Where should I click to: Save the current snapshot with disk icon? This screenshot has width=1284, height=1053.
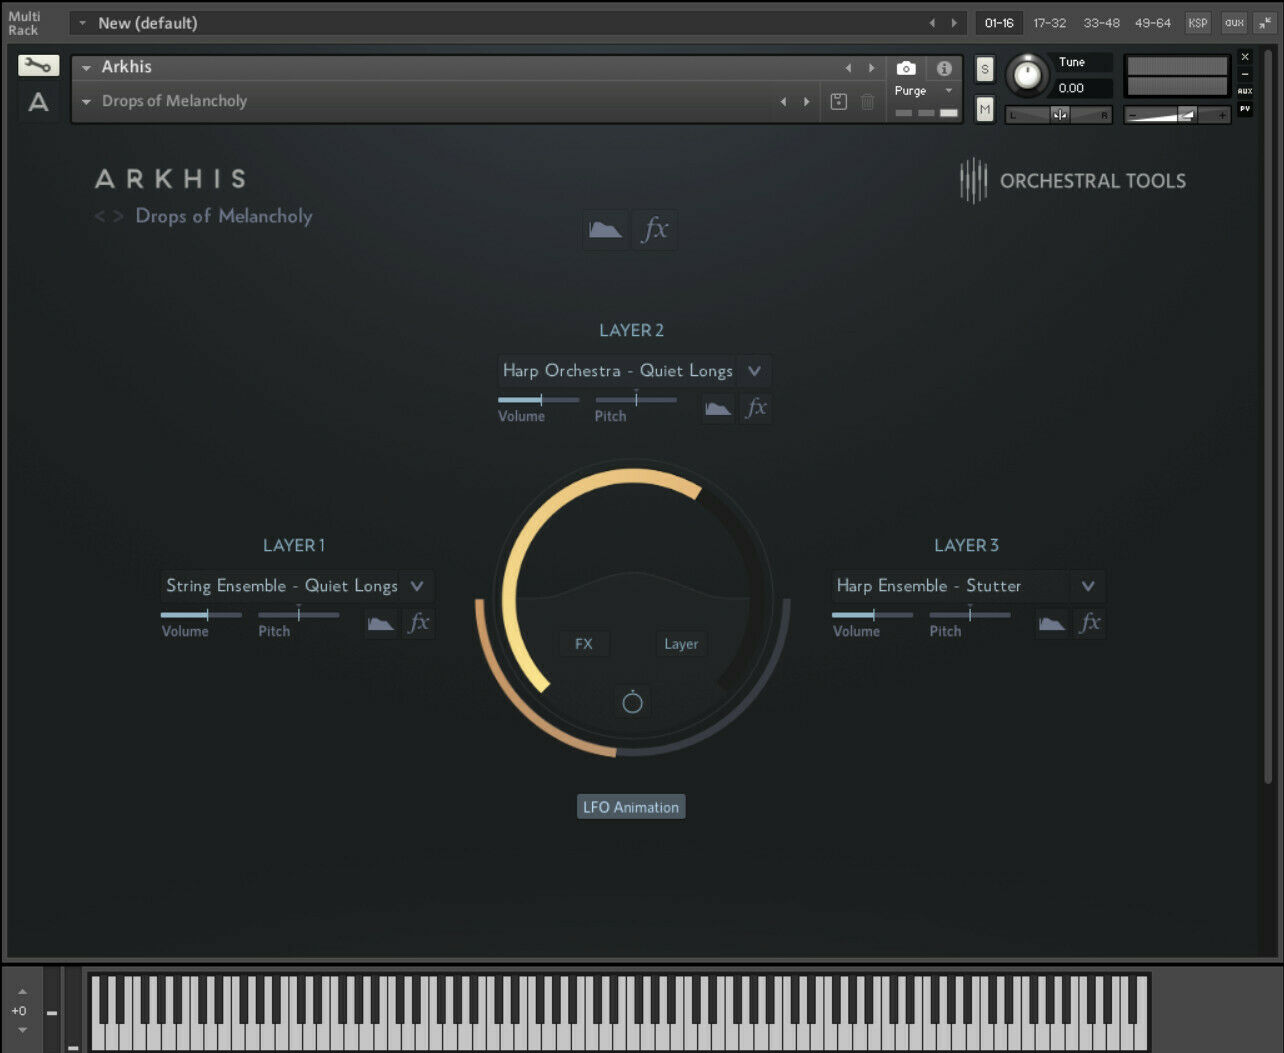coord(839,101)
